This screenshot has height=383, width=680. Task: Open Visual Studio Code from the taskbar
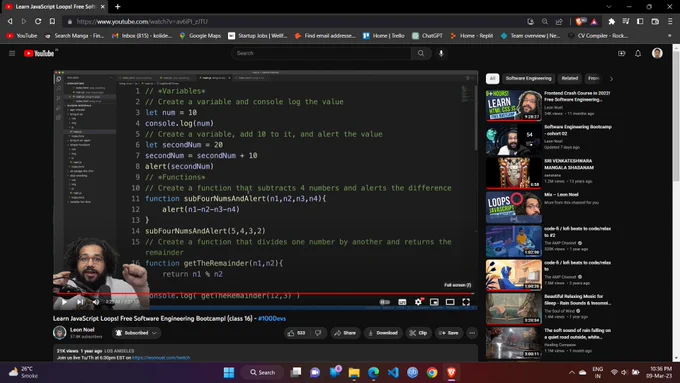393,372
